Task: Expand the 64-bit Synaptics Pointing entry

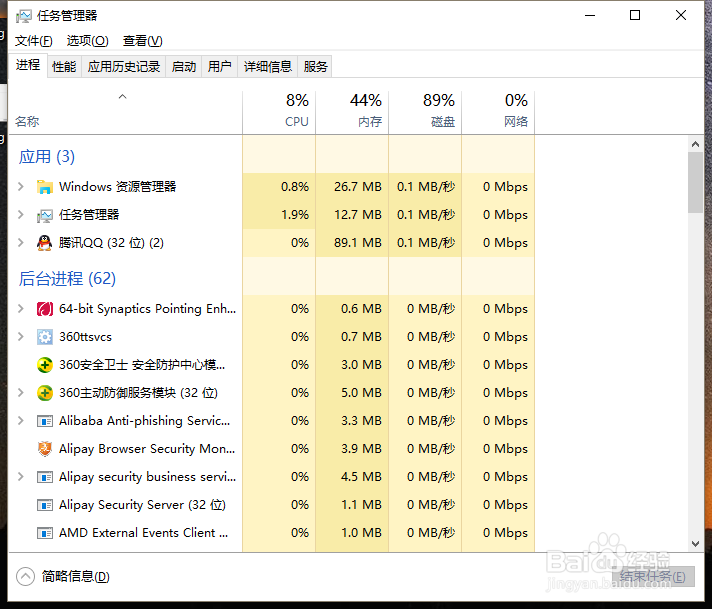Action: coord(20,309)
